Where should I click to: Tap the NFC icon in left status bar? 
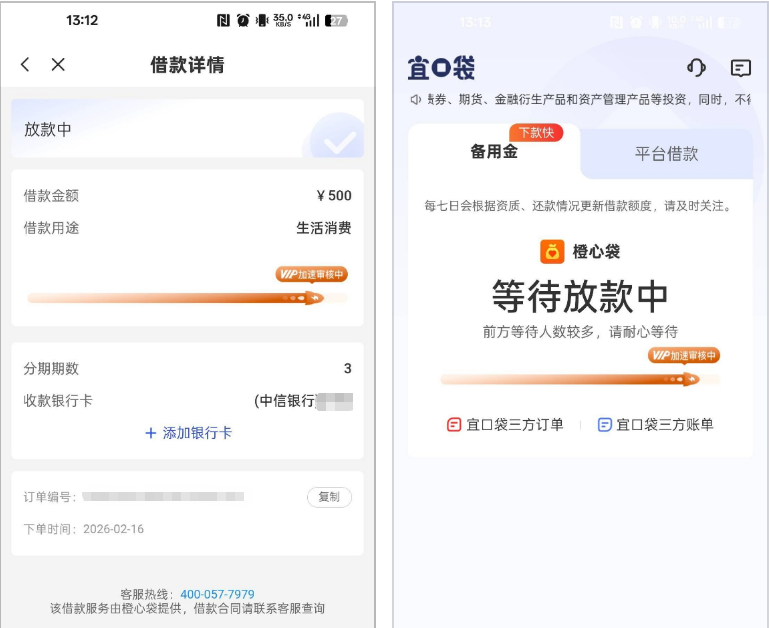(223, 20)
